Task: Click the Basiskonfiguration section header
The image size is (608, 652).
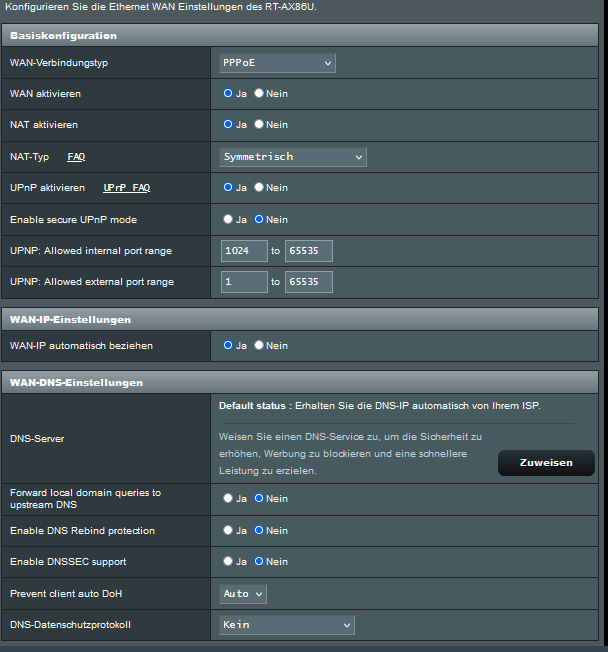Action: point(300,35)
